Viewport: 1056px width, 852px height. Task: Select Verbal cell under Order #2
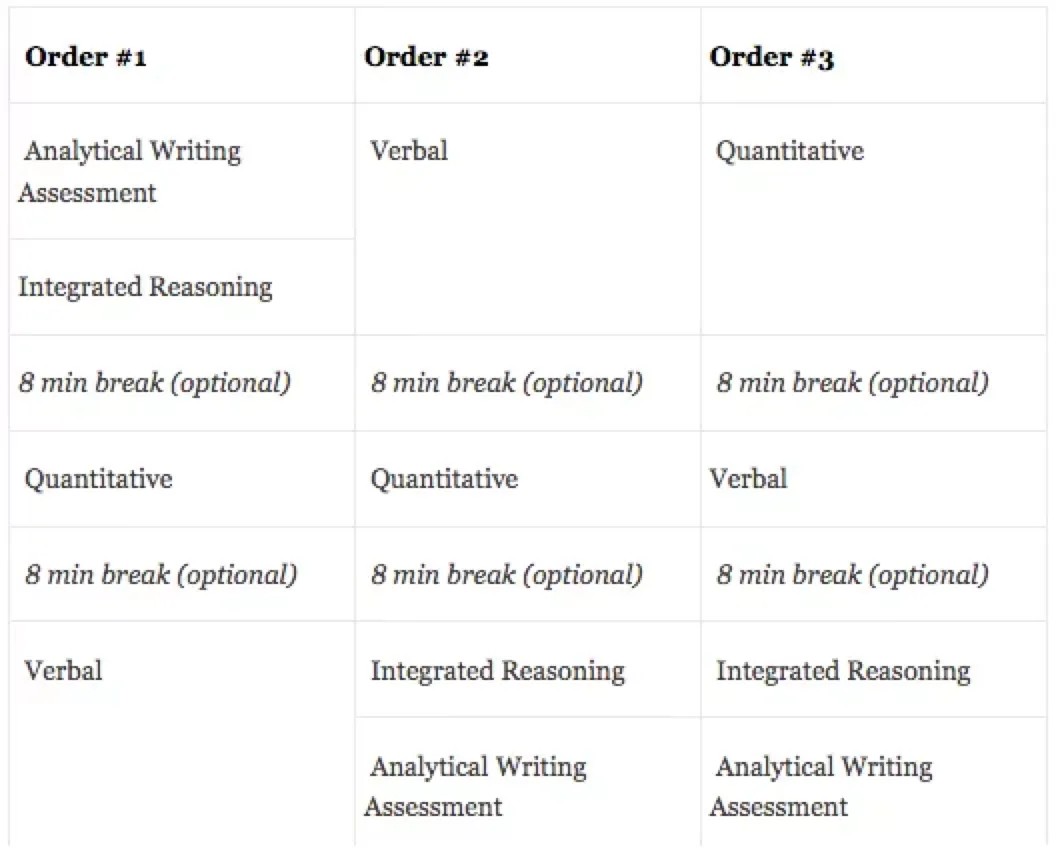(x=409, y=151)
